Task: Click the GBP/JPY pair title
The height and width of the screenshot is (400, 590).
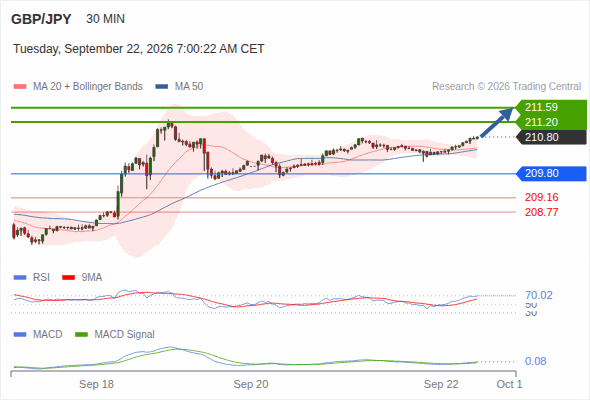Action: click(x=41, y=19)
